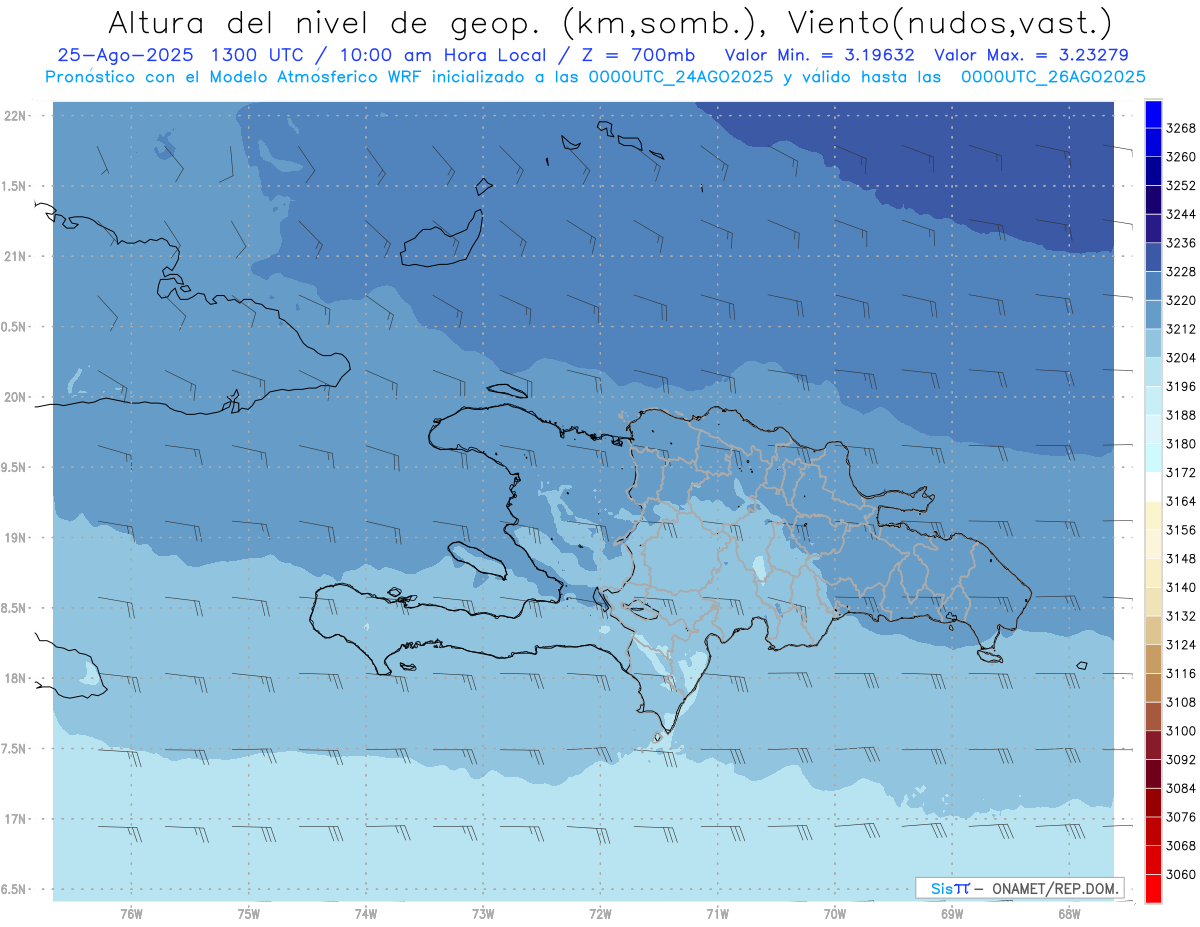Click the '68W' longitude label

point(1069,914)
